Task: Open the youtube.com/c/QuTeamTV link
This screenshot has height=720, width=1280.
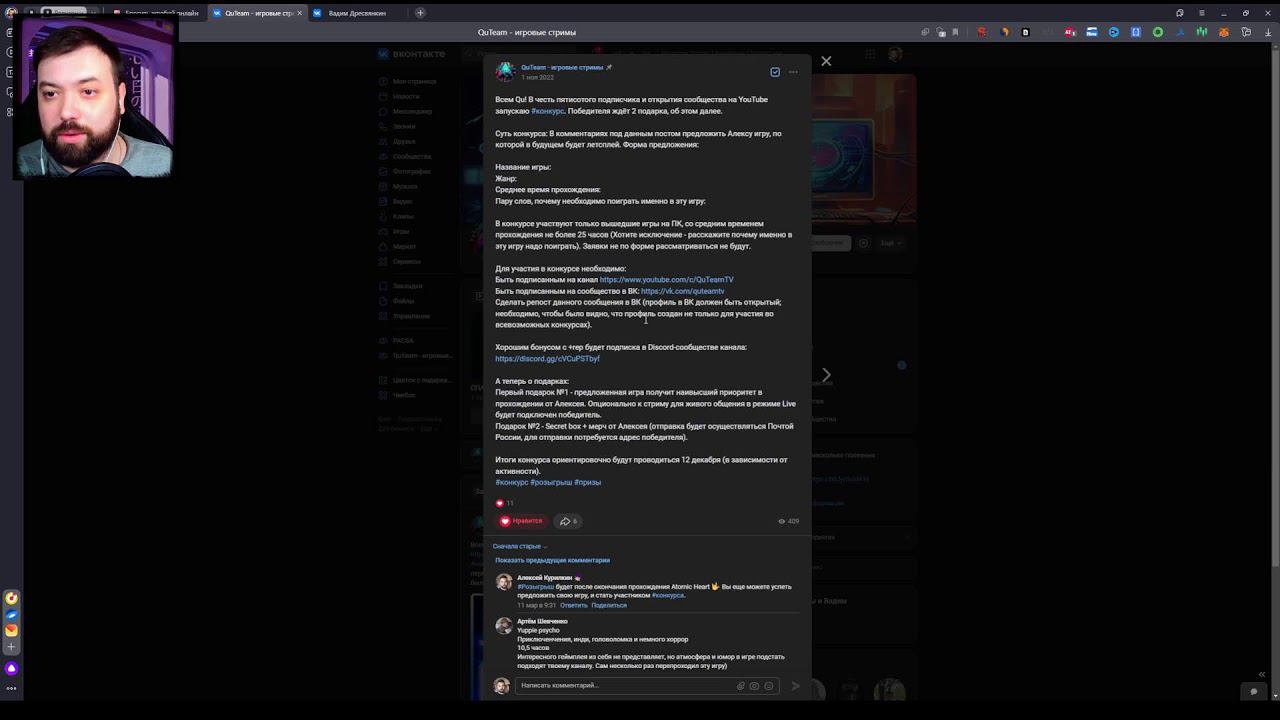Action: point(666,280)
